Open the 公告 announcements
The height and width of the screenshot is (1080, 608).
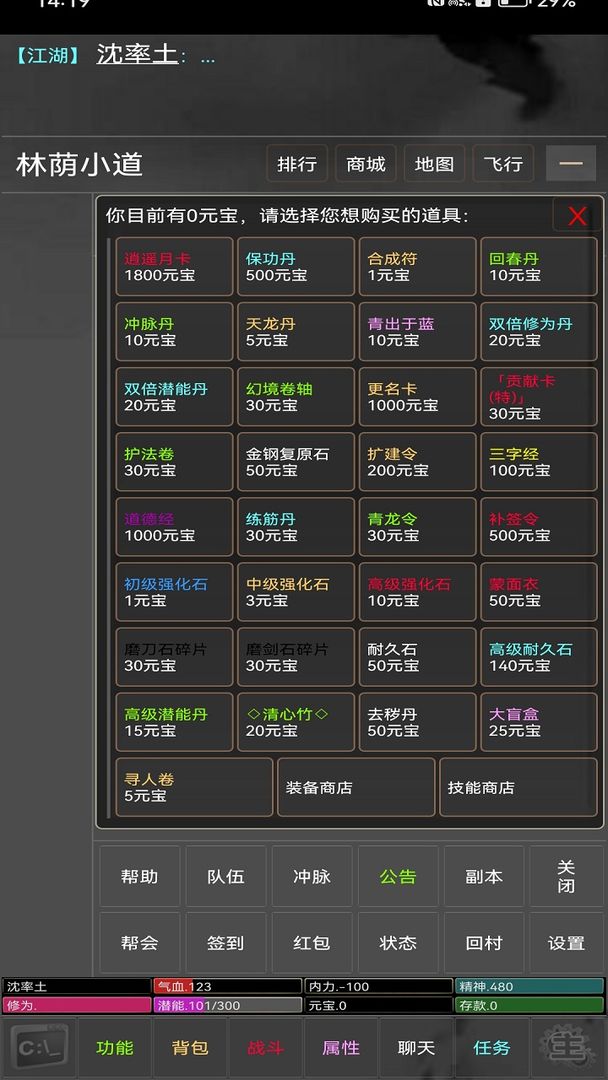397,877
